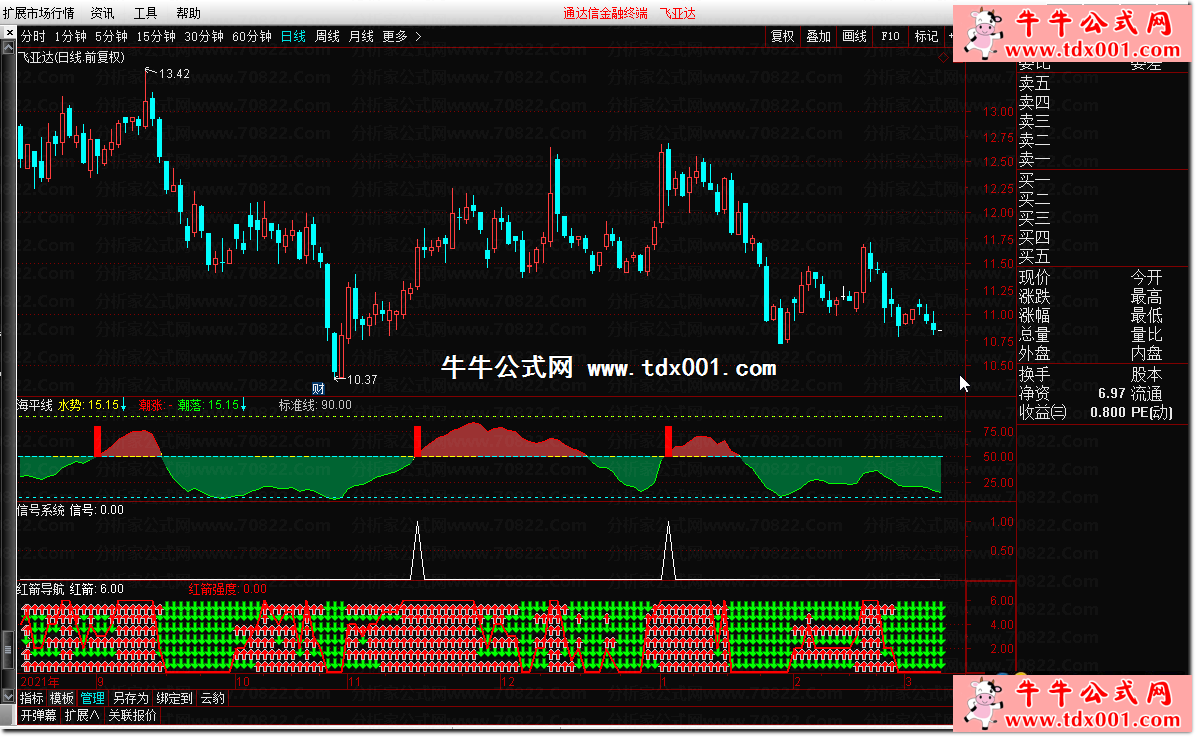Select the 复权 adjustment option
This screenshot has width=1197, height=737.
pos(782,36)
